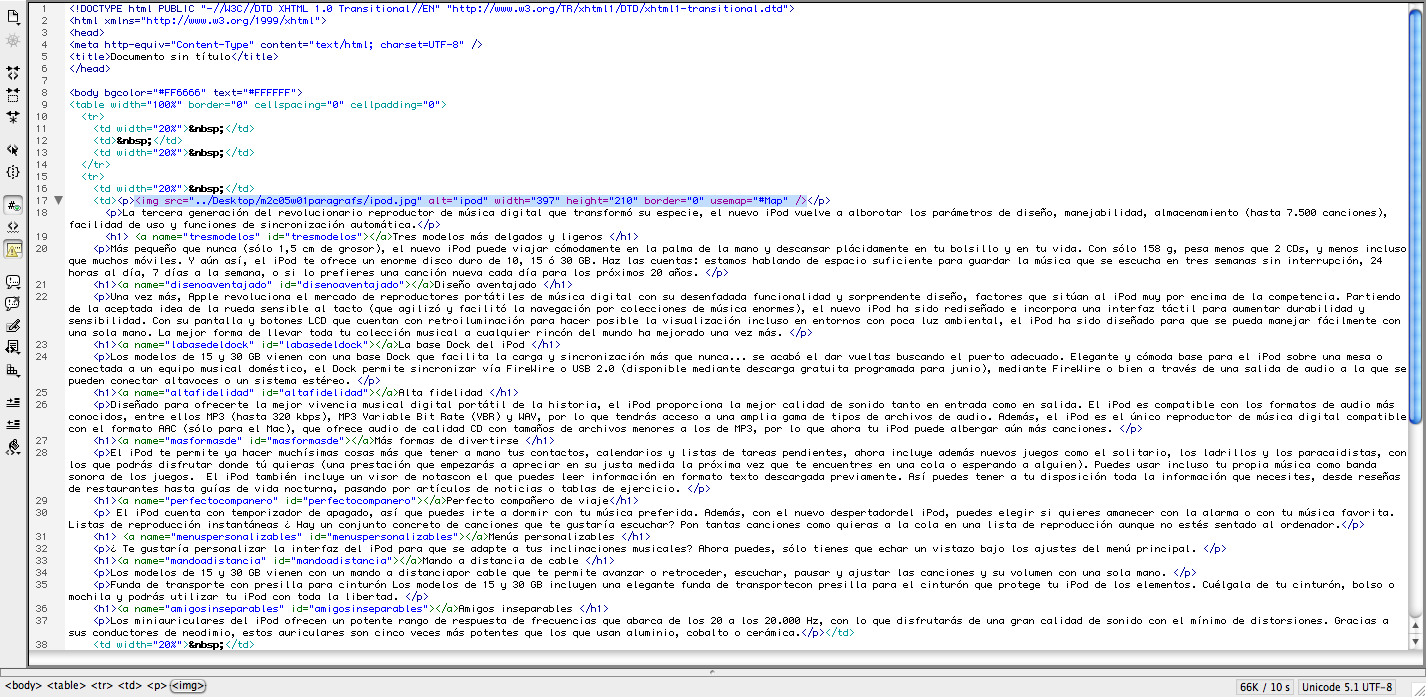The height and width of the screenshot is (697, 1426).
Task: Click the bgcolor "#FF6666" value
Action: (x=179, y=92)
